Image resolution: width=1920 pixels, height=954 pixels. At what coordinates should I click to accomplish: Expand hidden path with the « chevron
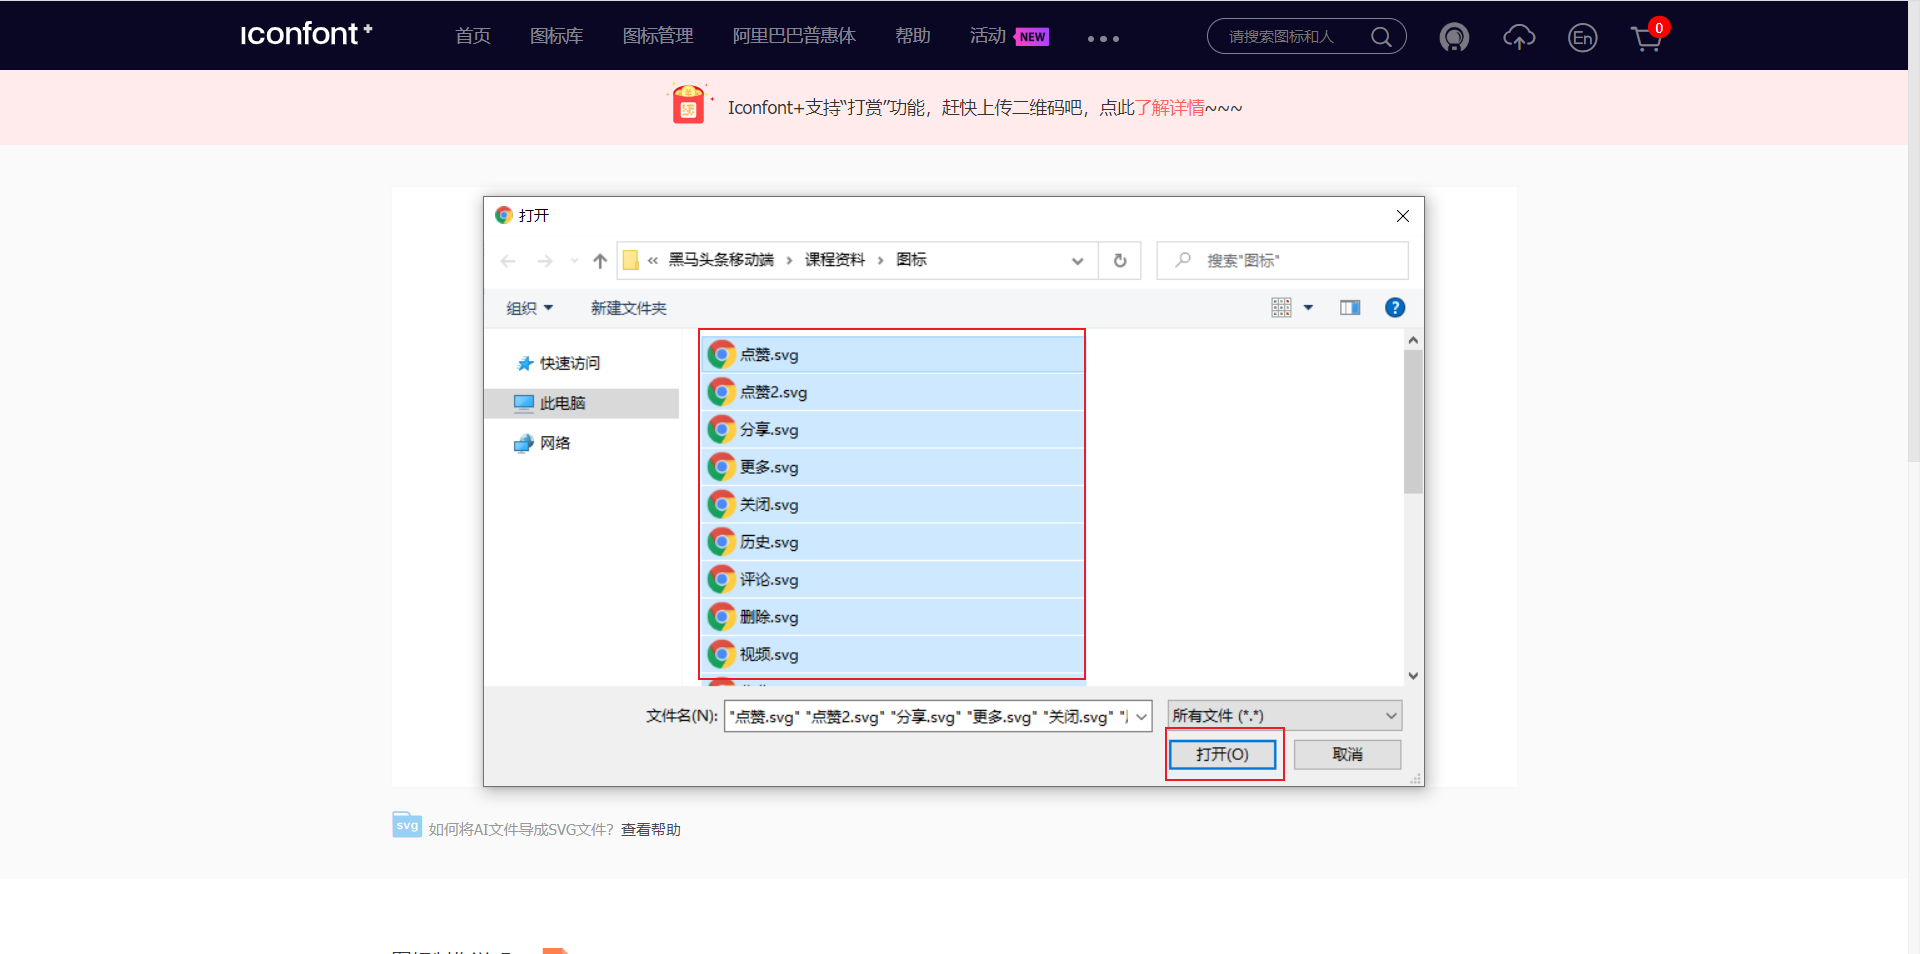coord(653,260)
